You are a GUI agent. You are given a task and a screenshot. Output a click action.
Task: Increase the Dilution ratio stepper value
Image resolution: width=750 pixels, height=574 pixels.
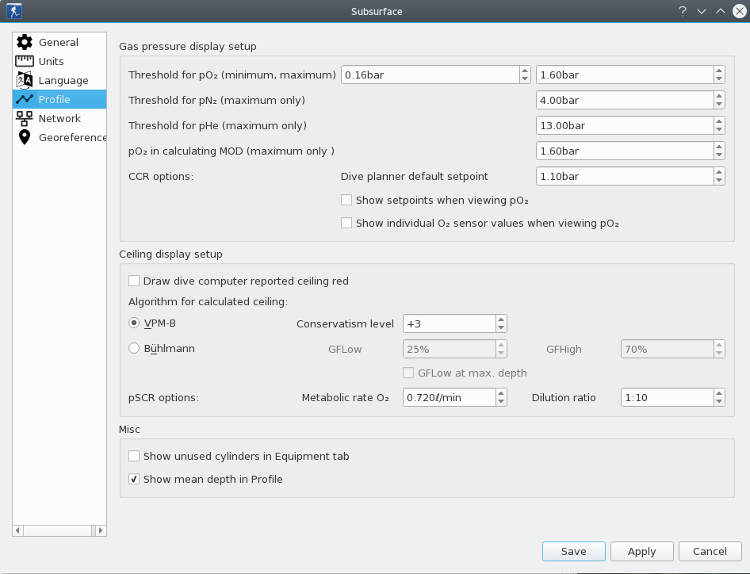pos(719,393)
